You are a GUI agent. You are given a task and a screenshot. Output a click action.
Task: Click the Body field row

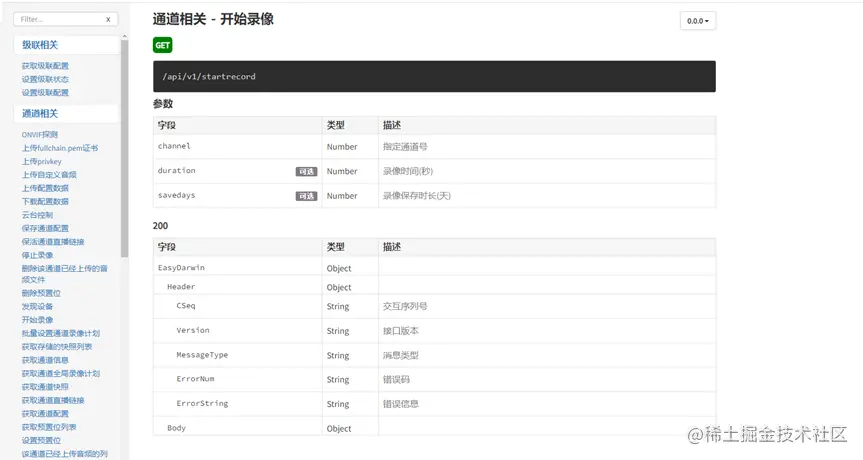point(434,428)
